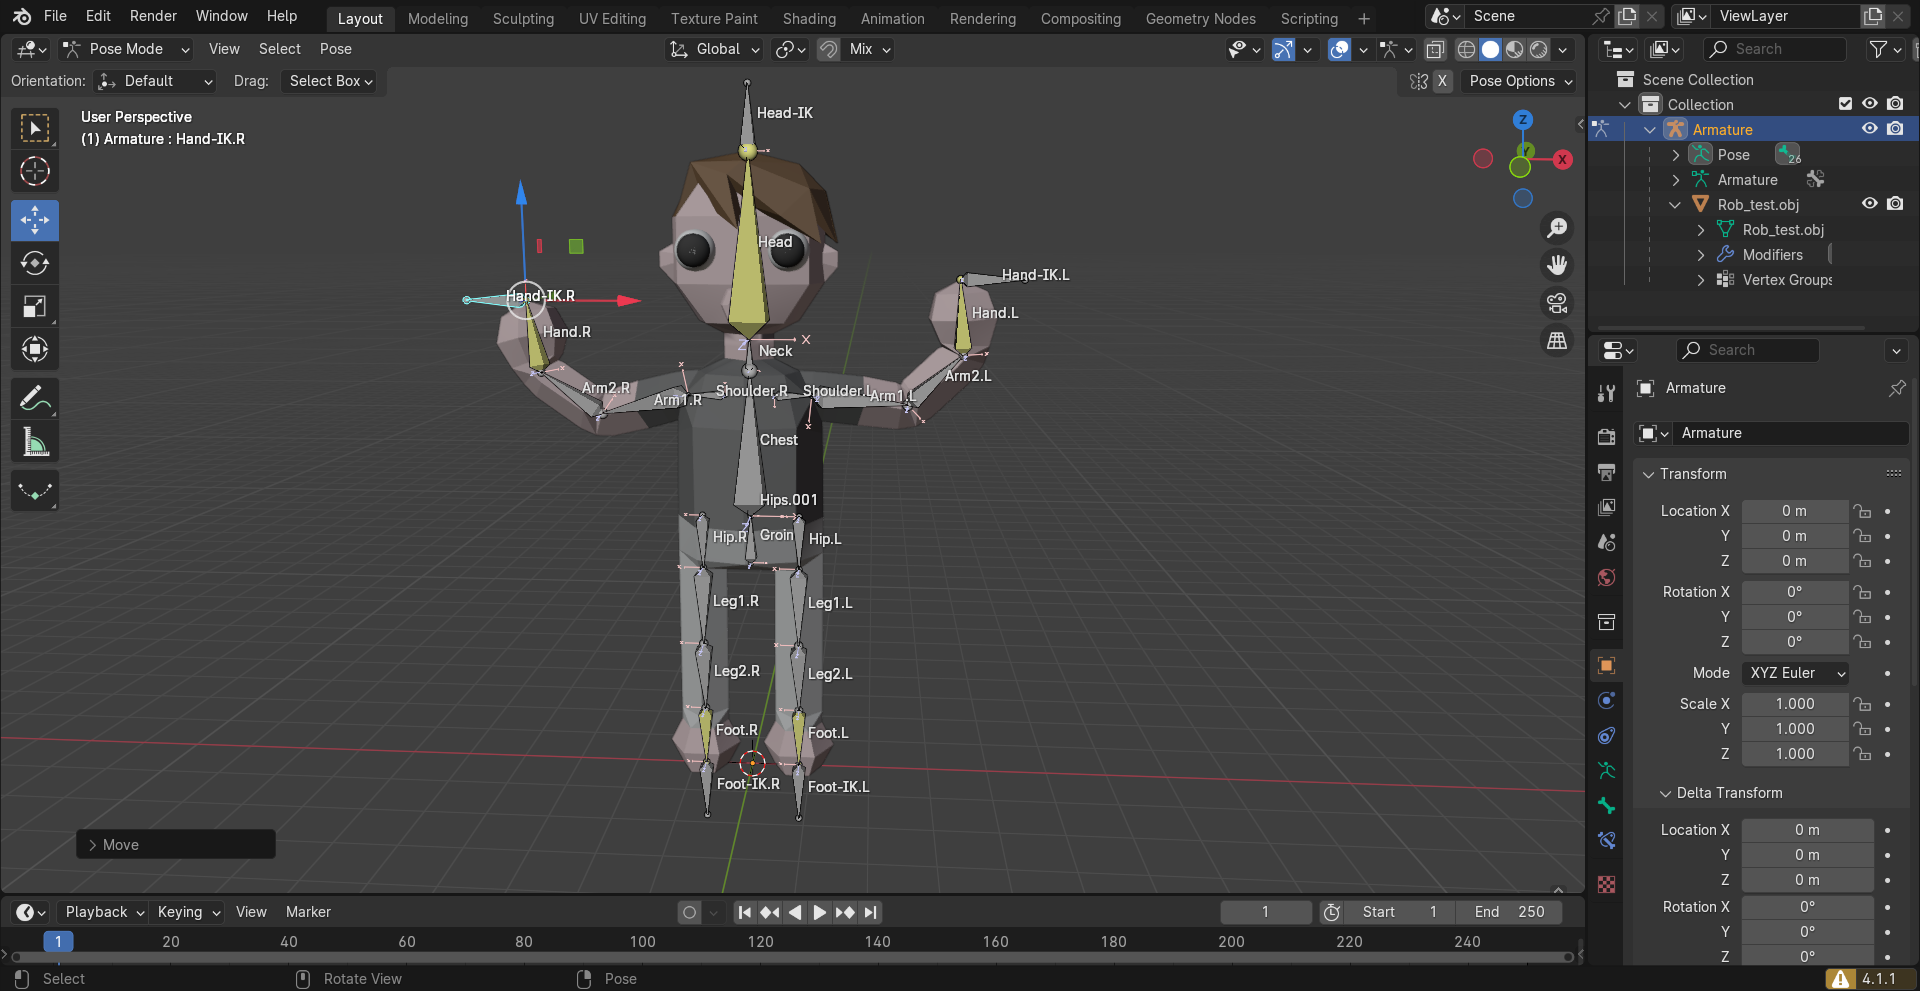This screenshot has height=991, width=1920.
Task: Pick the Annotate tool
Action: [35, 399]
